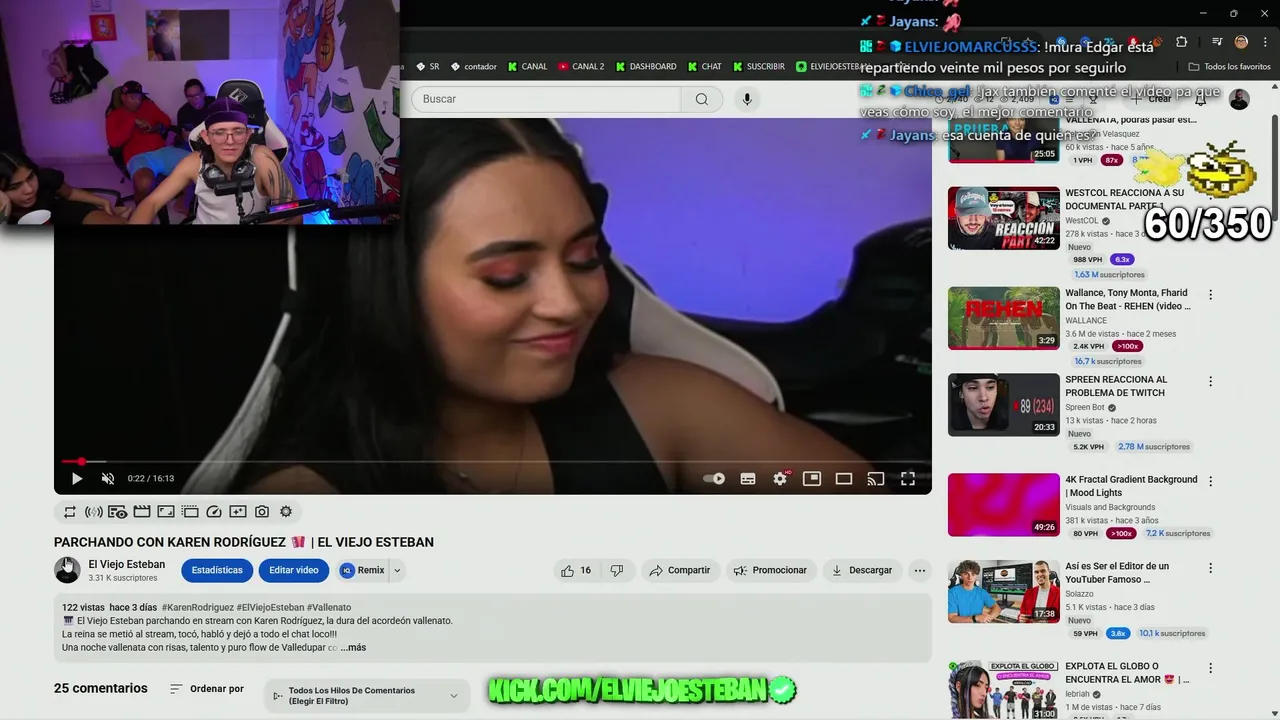Open the Ordenar por sort menu
The height and width of the screenshot is (720, 1280).
206,689
